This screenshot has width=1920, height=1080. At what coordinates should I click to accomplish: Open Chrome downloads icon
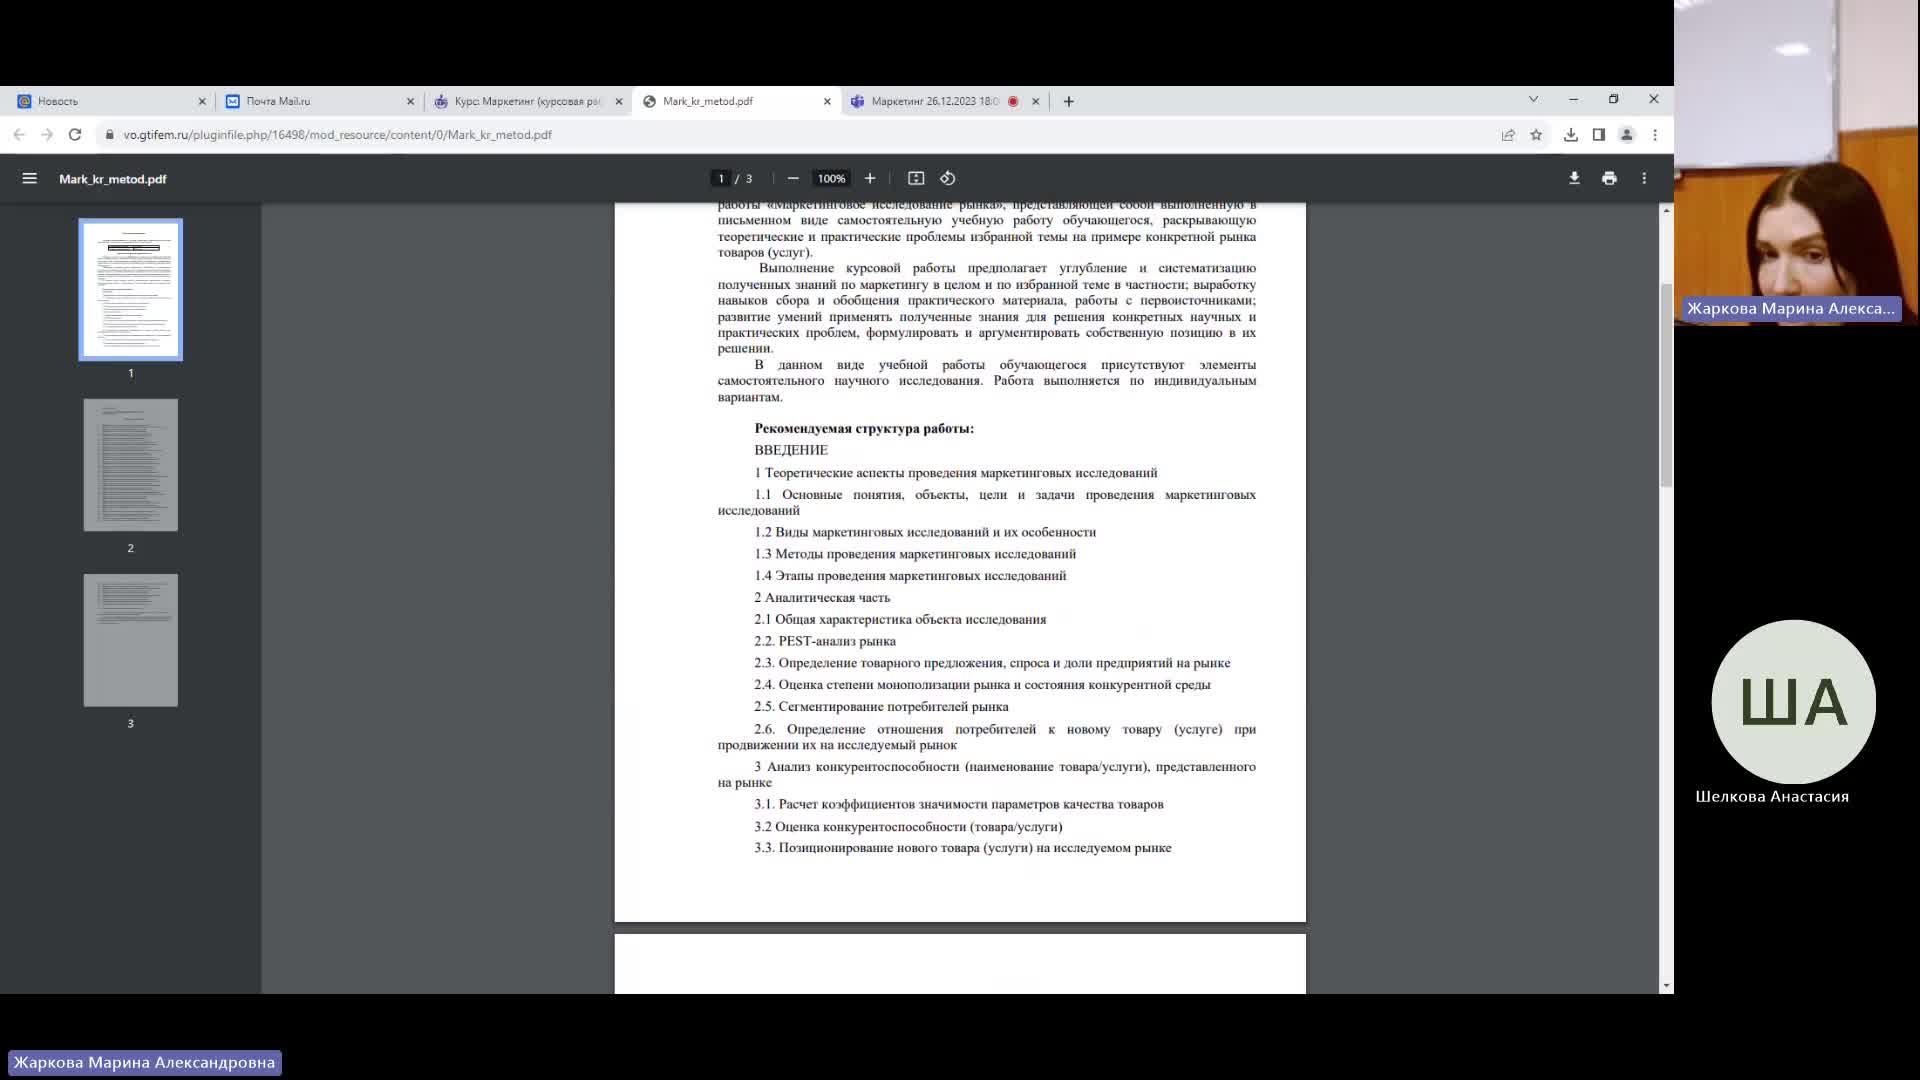[1571, 135]
